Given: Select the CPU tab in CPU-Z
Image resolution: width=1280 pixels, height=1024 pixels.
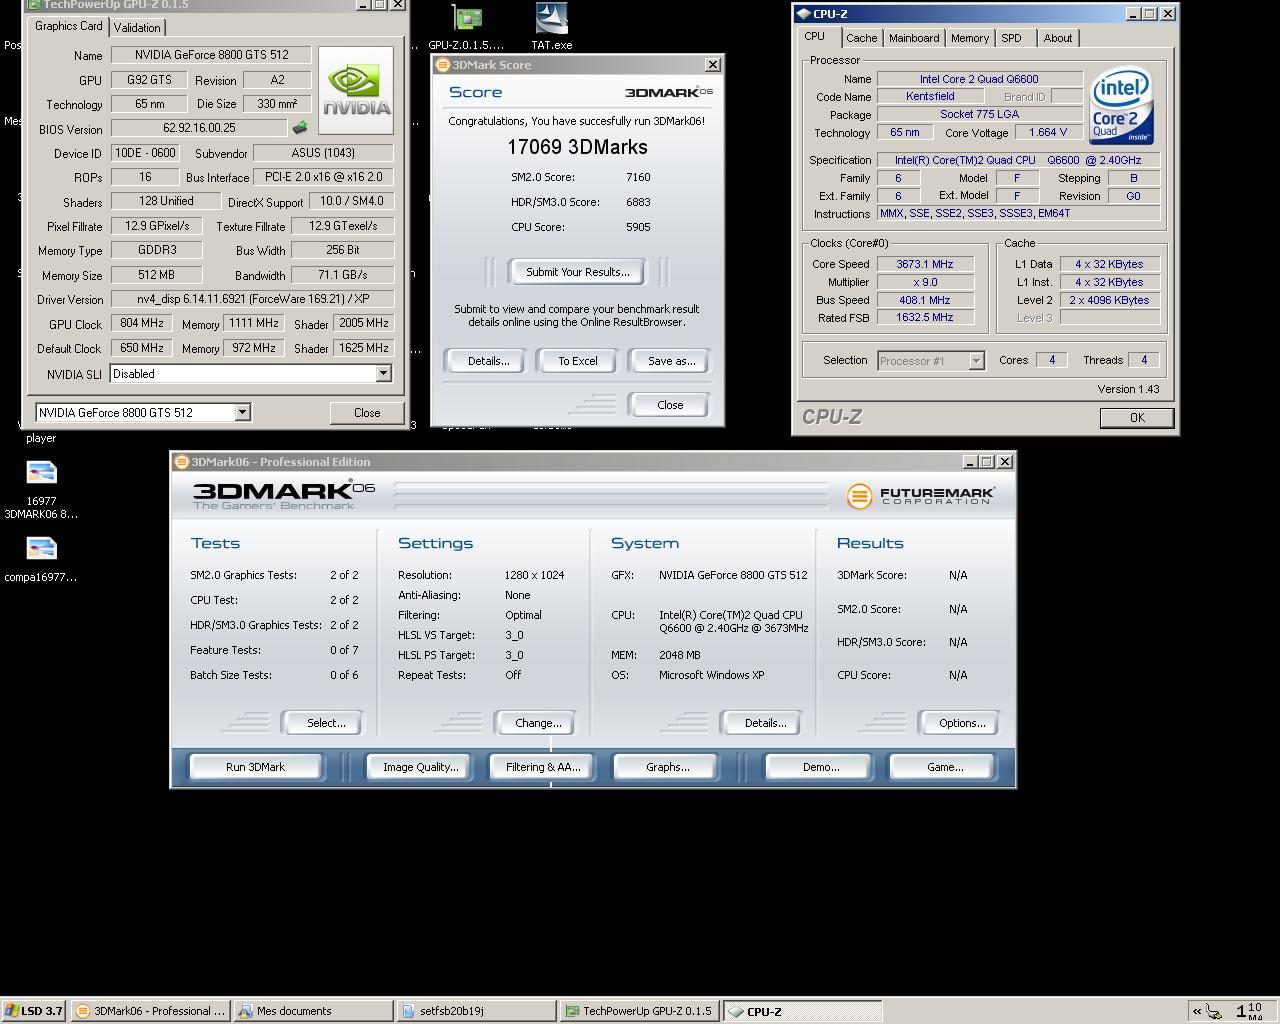Looking at the screenshot, I should coord(815,36).
